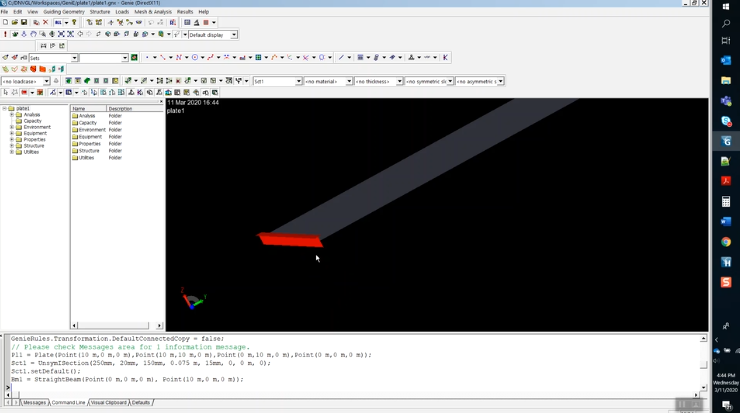This screenshot has height=413, width=740.
Task: Click the Open workspace folder icon
Action: coord(15,22)
